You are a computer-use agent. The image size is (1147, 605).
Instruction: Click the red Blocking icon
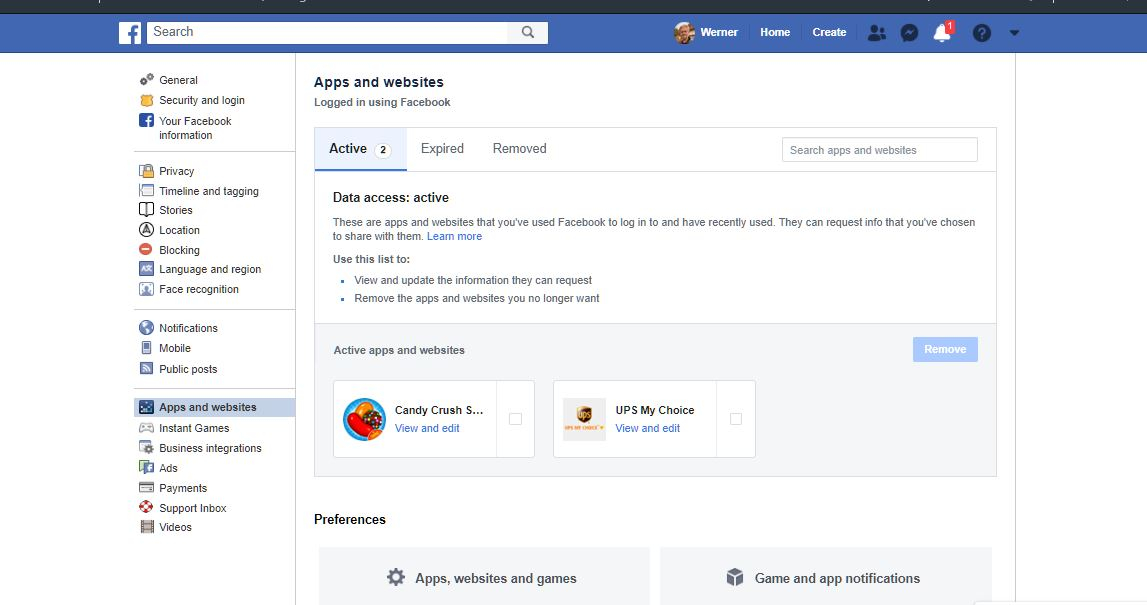(x=146, y=249)
